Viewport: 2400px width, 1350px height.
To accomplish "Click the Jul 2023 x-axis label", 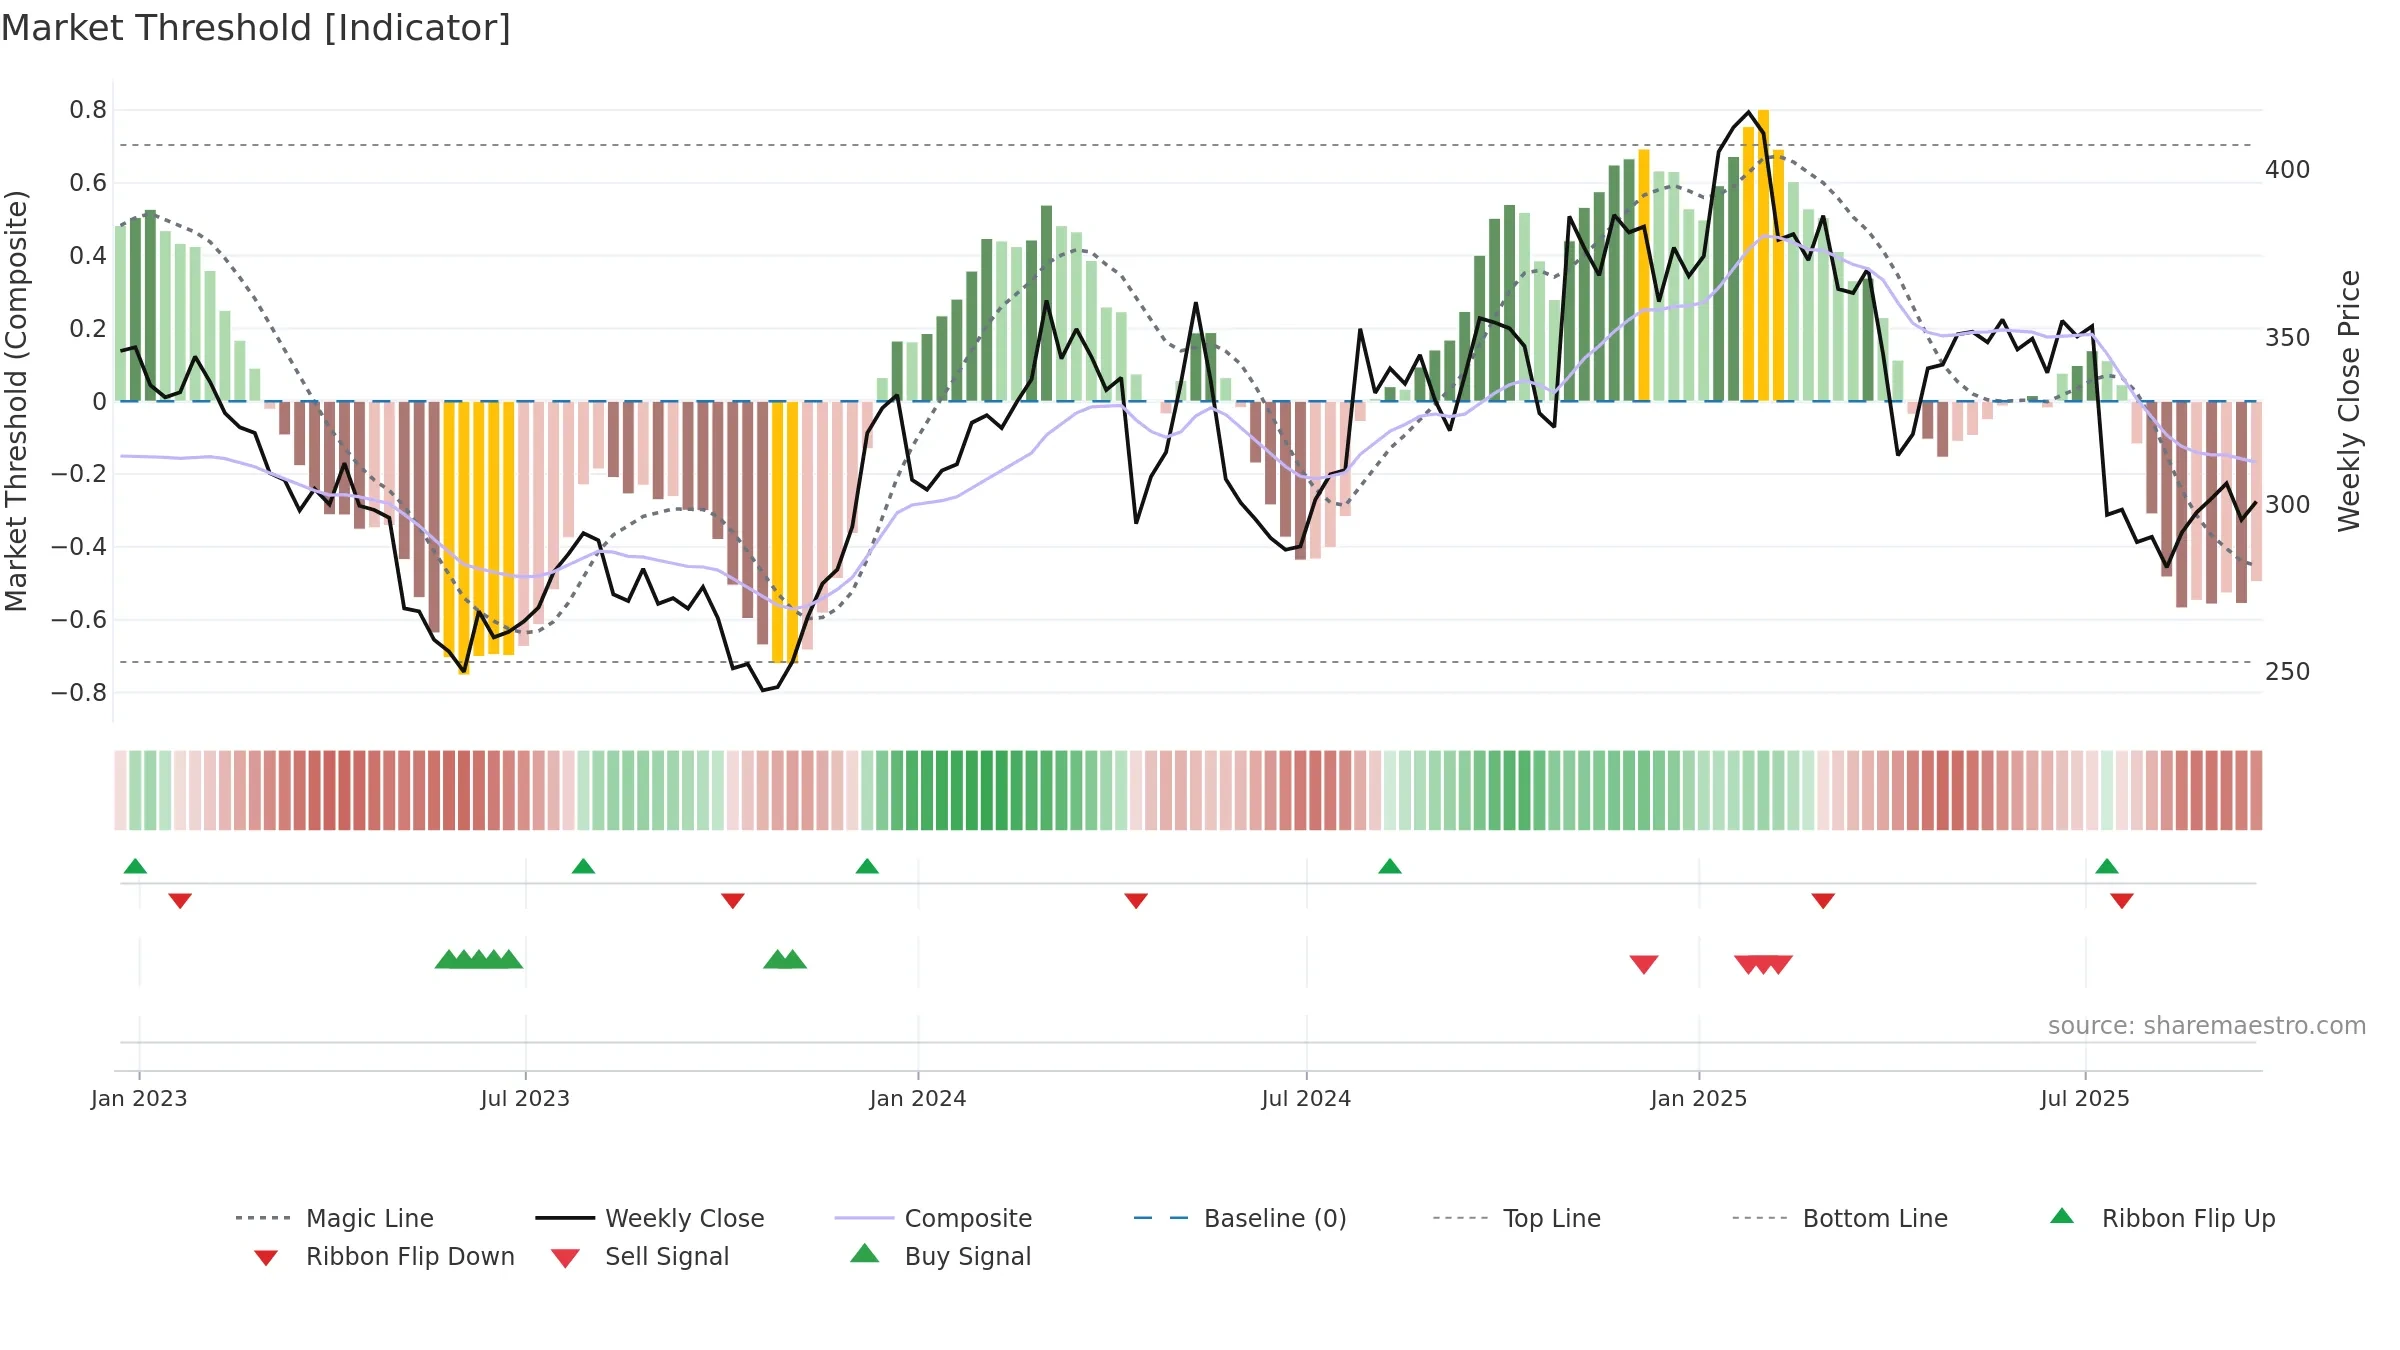I will tap(525, 1098).
